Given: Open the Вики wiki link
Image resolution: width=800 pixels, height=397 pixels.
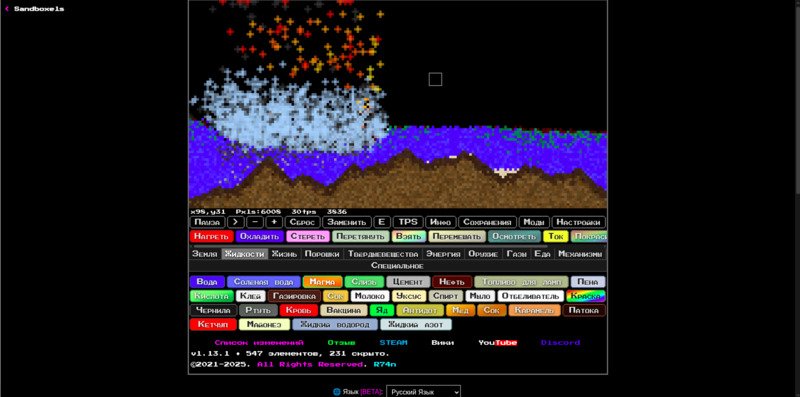Looking at the screenshot, I should (x=442, y=343).
